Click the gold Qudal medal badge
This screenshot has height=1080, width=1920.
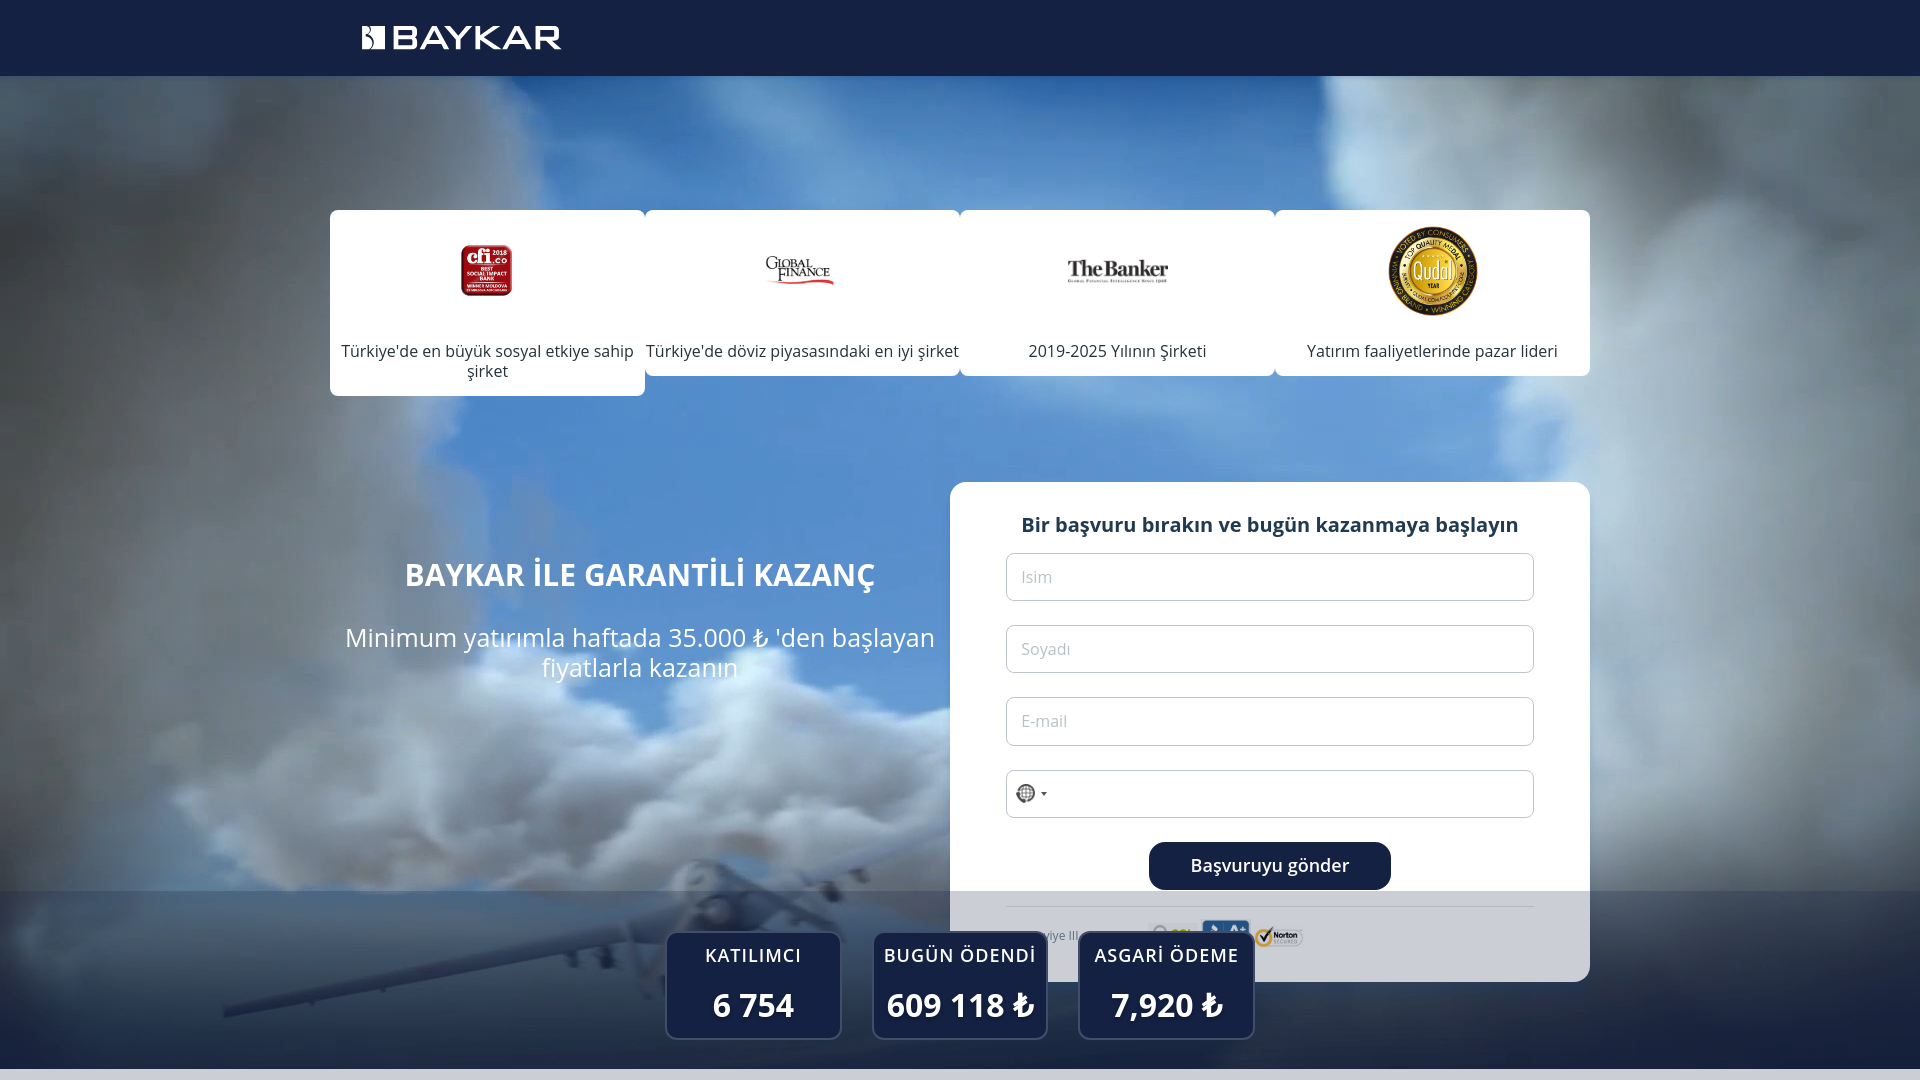point(1432,271)
